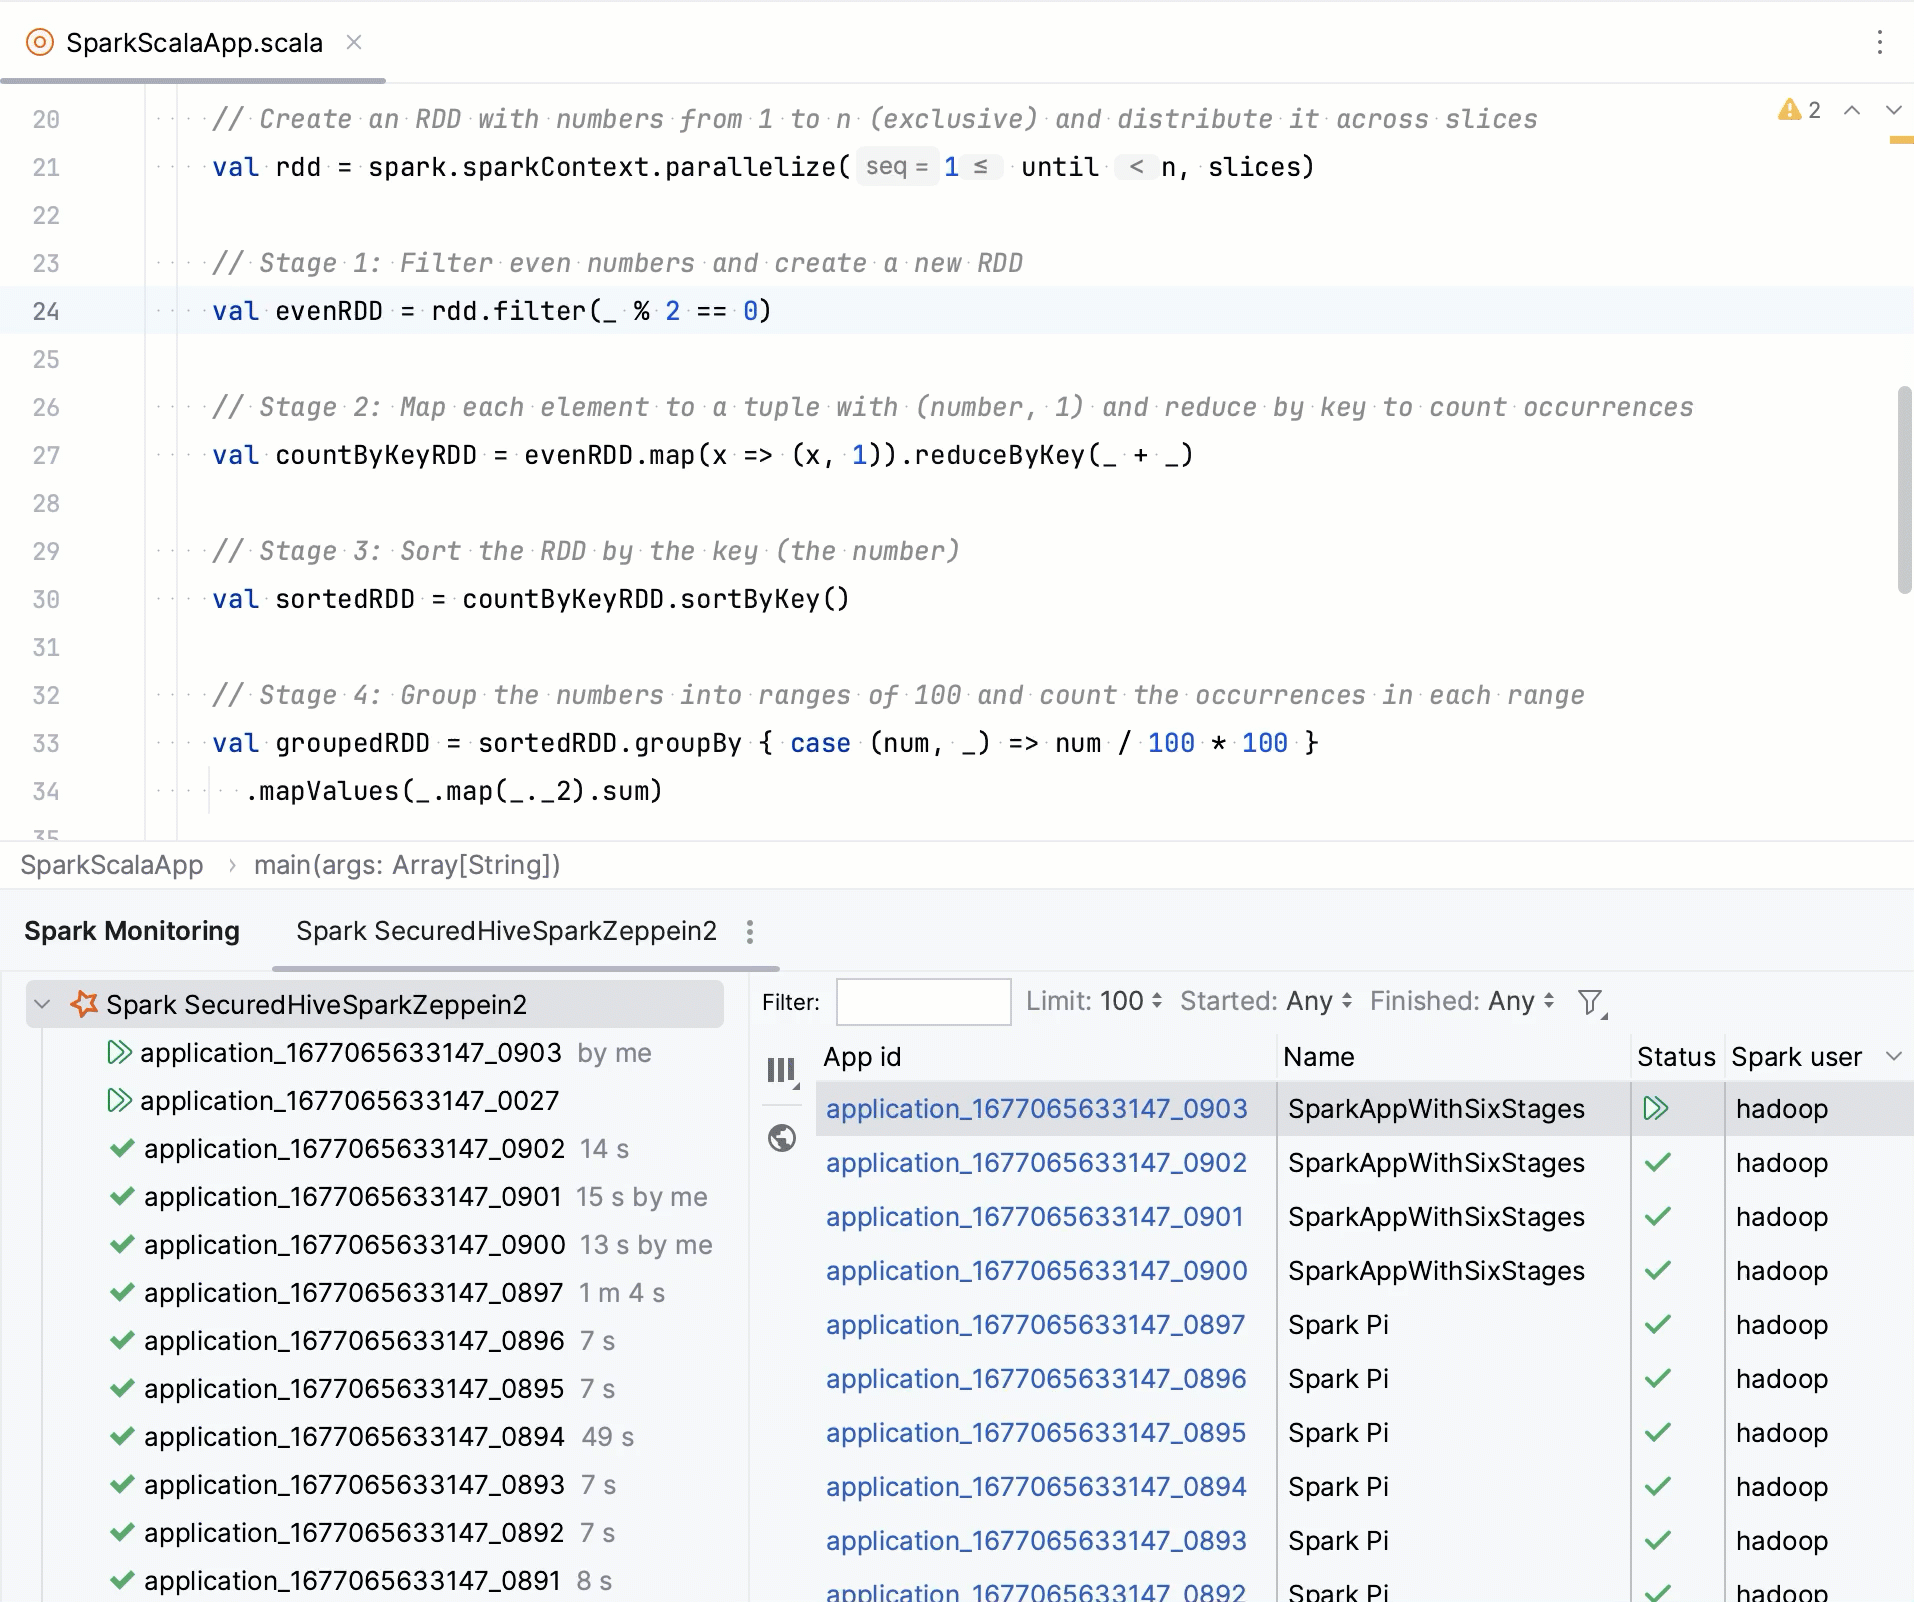This screenshot has width=1914, height=1602.
Task: Open the editor tabs more options menu
Action: [x=1880, y=42]
